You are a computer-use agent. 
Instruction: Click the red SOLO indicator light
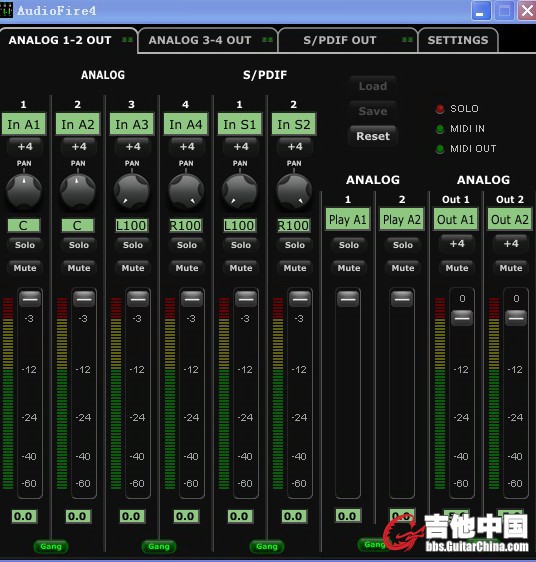(440, 109)
